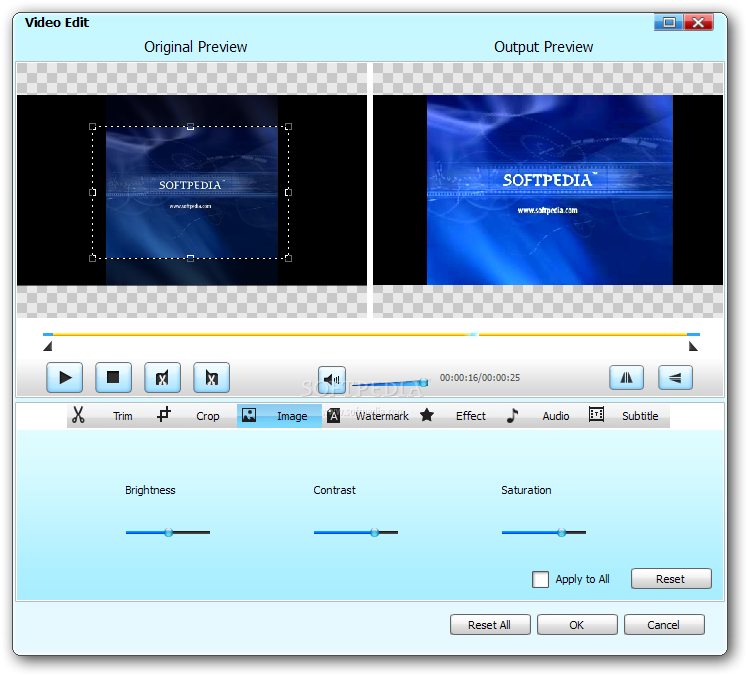Select the Image tab

[x=279, y=416]
